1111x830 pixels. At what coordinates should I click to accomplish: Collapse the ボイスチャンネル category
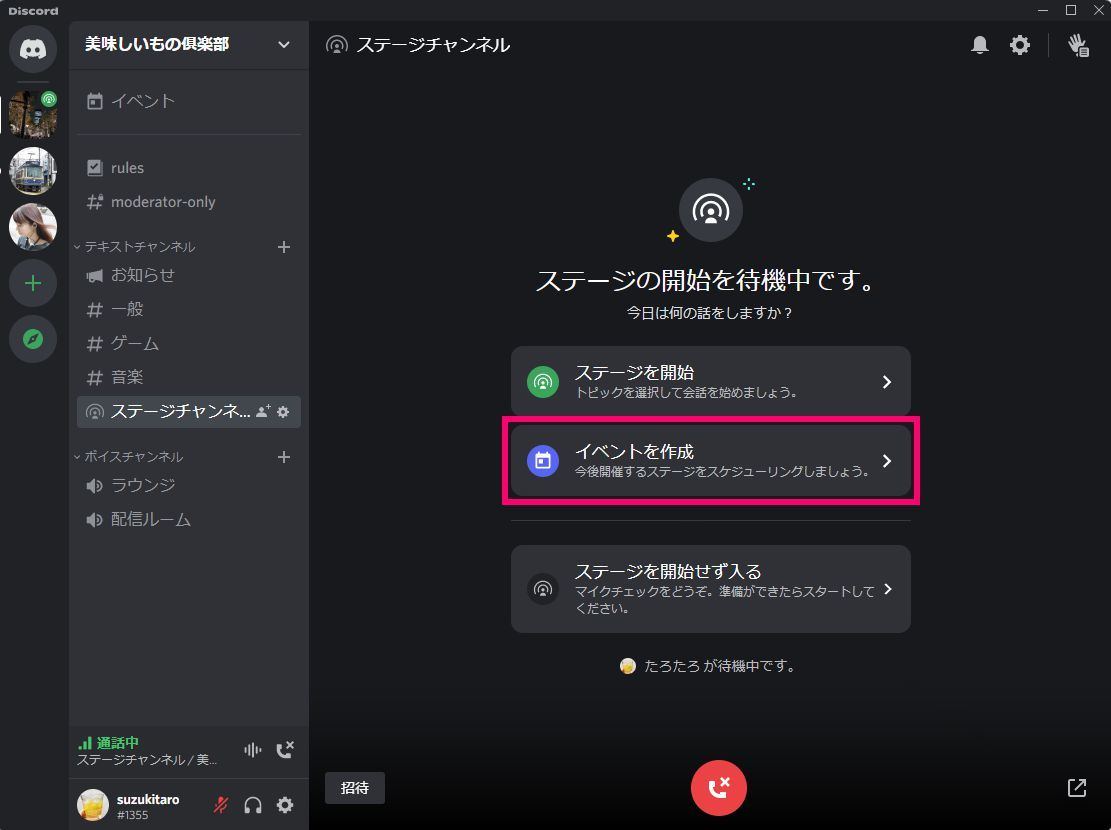coord(129,457)
